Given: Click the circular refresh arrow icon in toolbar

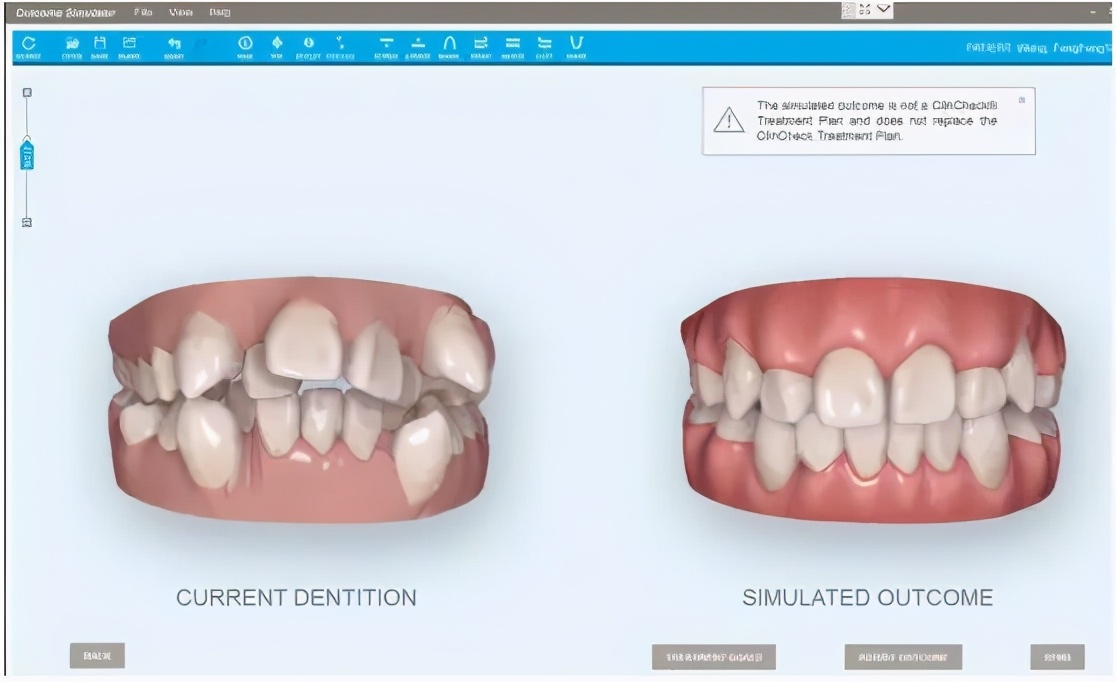Looking at the screenshot, I should (x=28, y=43).
